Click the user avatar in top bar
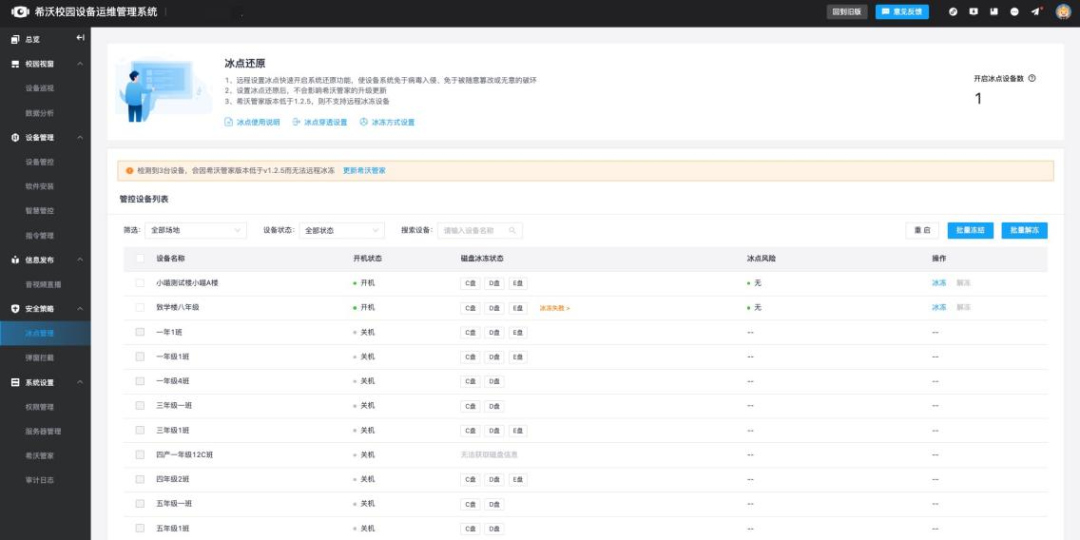1080x540 pixels. [1063, 12]
